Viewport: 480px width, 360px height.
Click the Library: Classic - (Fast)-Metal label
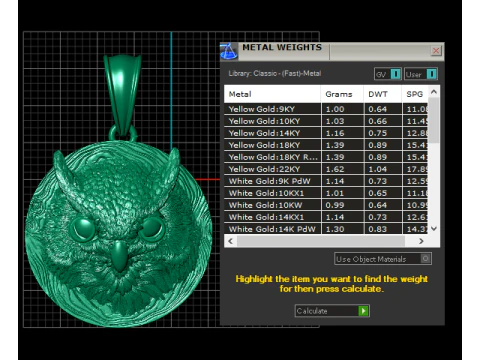coord(275,73)
